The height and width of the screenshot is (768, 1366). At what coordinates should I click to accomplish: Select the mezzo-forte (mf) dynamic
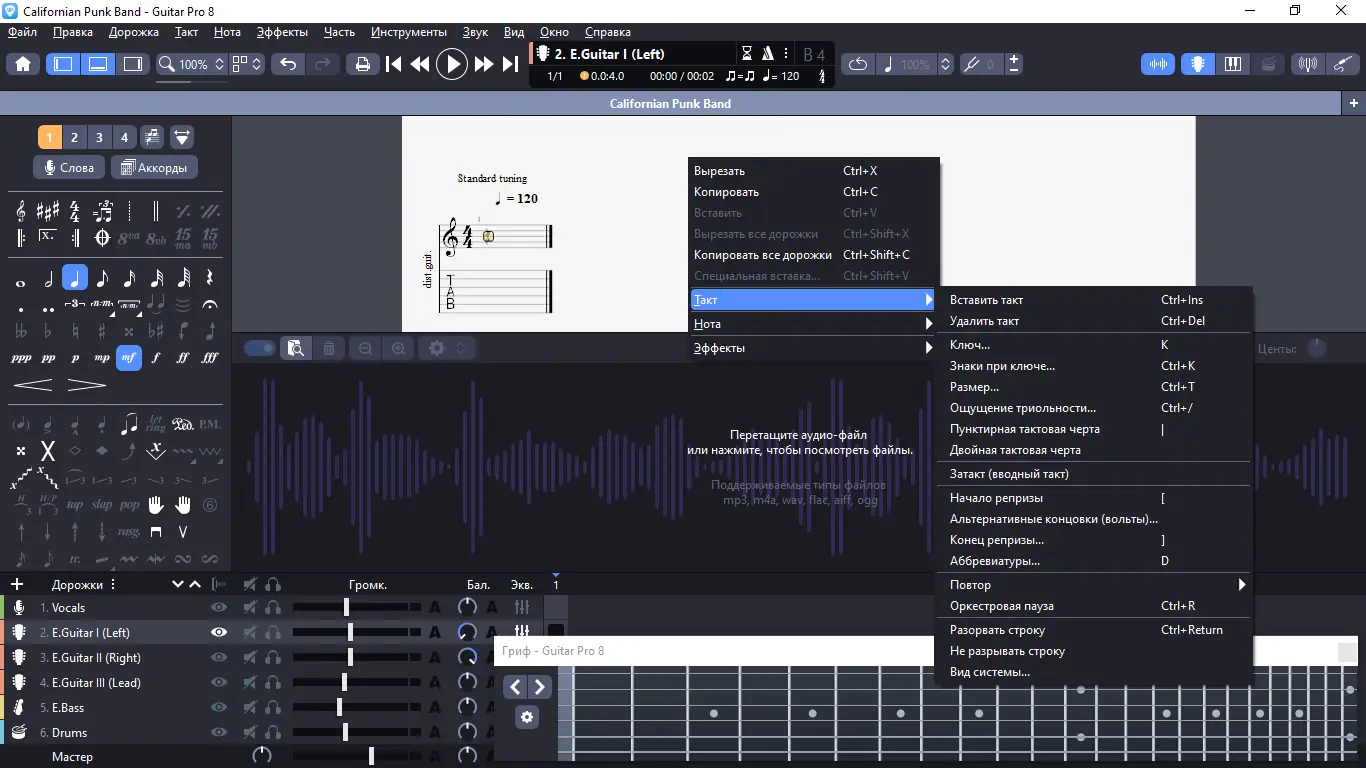click(129, 358)
